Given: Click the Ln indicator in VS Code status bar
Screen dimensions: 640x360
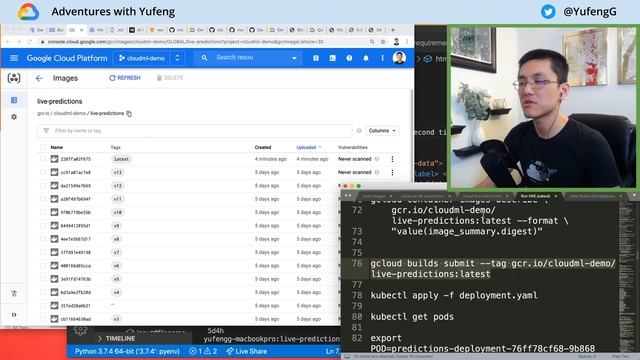Looking at the screenshot, I should (x=333, y=351).
